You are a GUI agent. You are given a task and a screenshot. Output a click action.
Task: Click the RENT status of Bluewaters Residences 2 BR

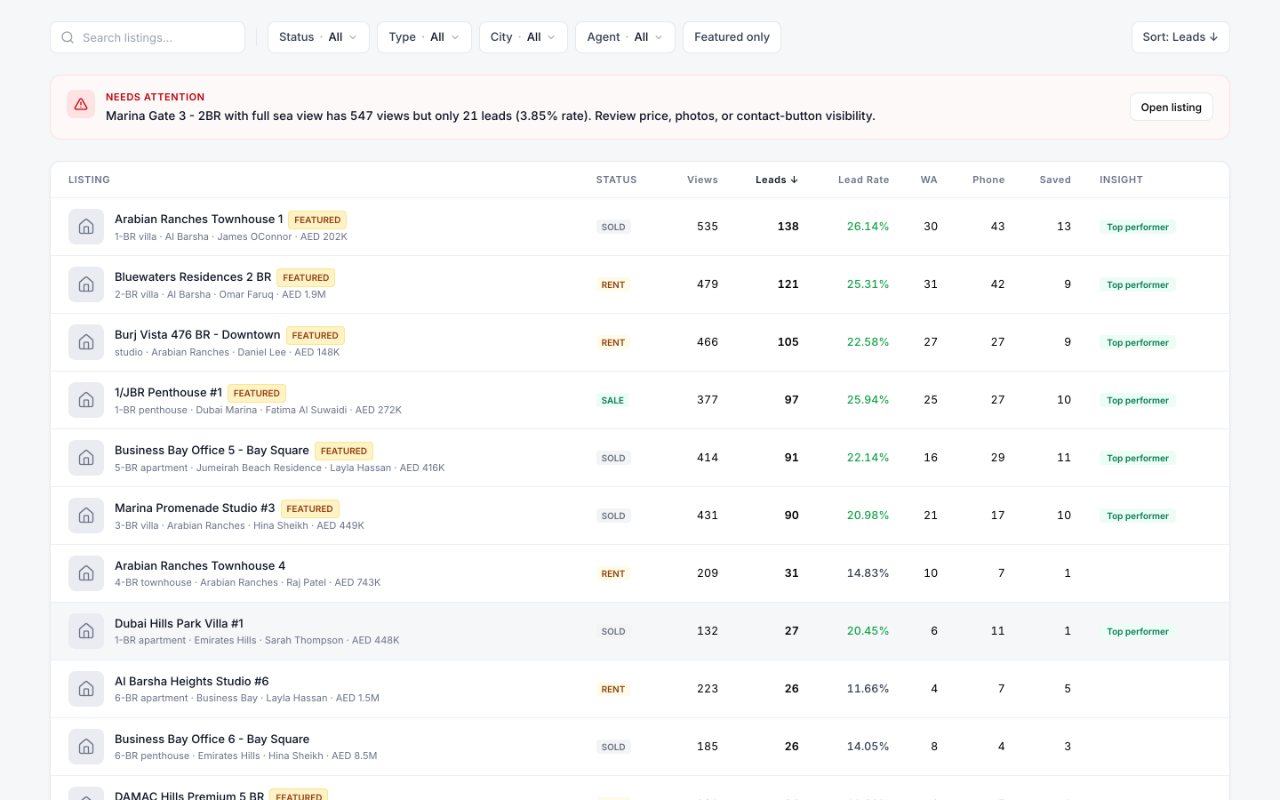click(613, 285)
